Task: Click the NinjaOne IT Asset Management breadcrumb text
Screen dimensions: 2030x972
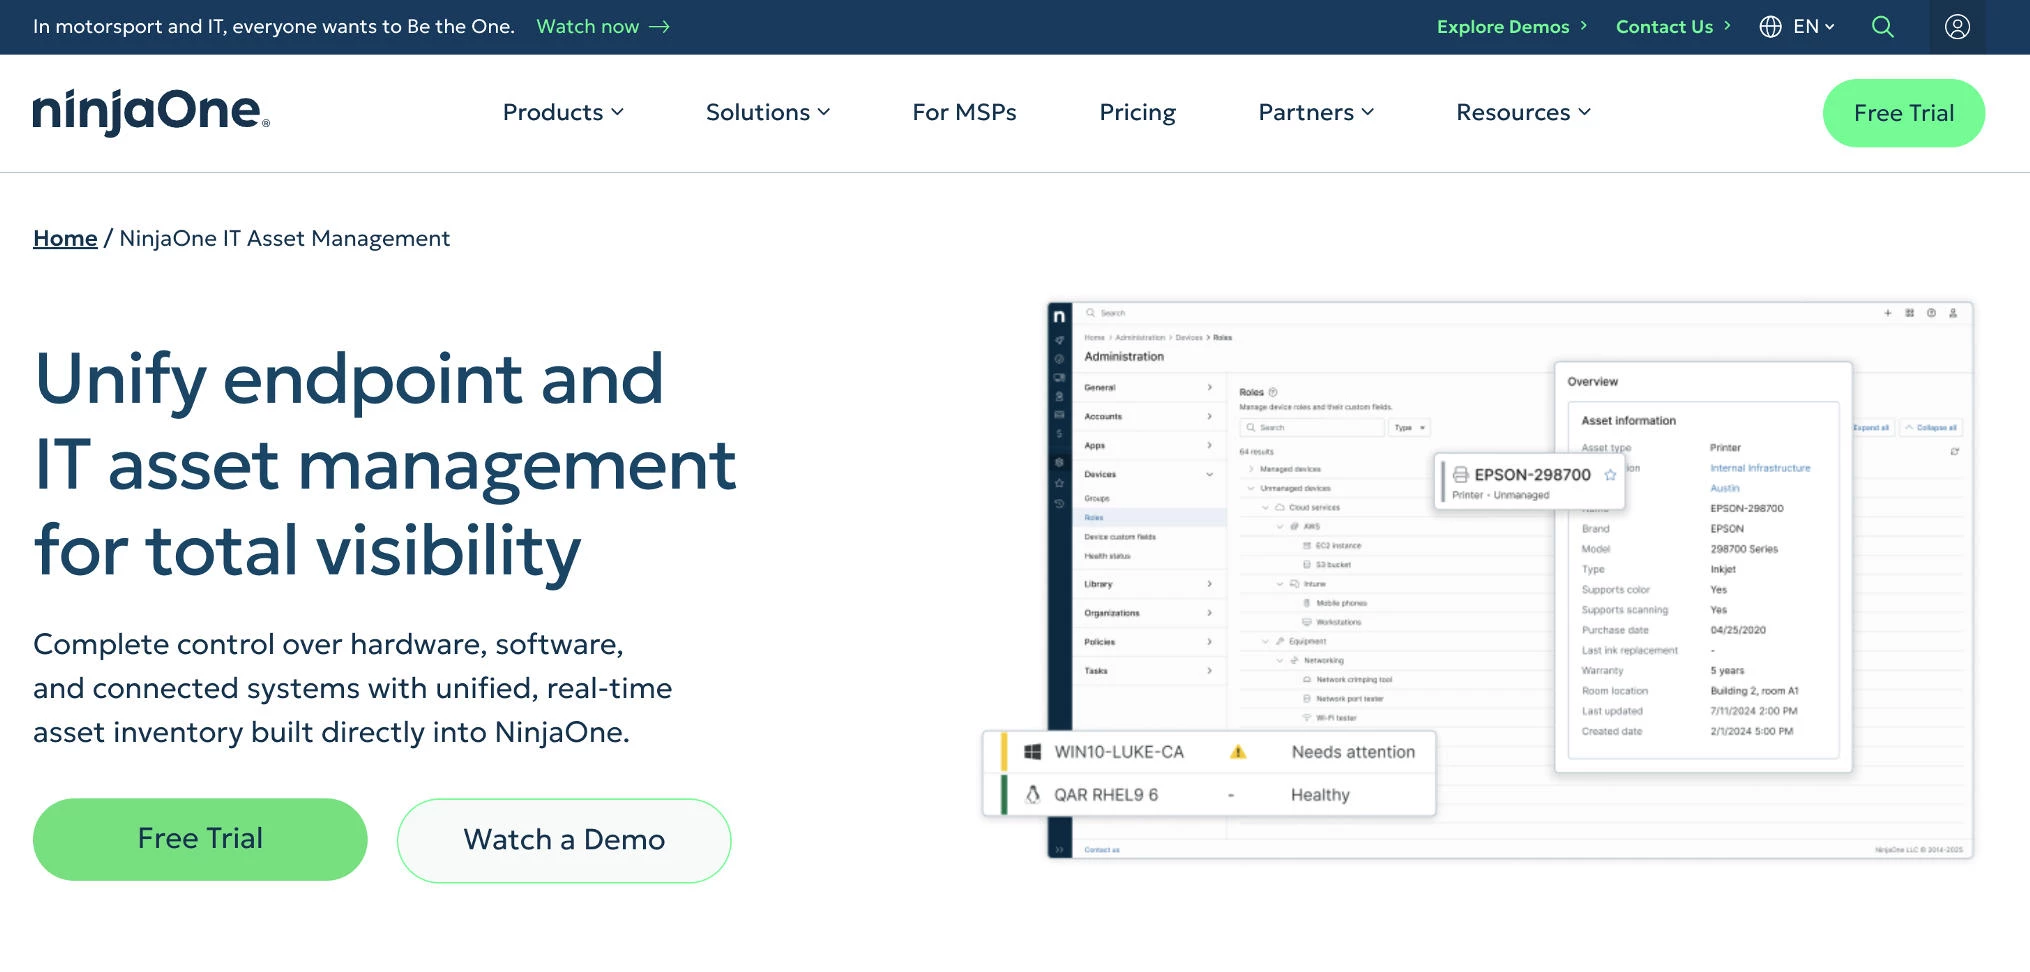Action: pyautogui.click(x=284, y=238)
